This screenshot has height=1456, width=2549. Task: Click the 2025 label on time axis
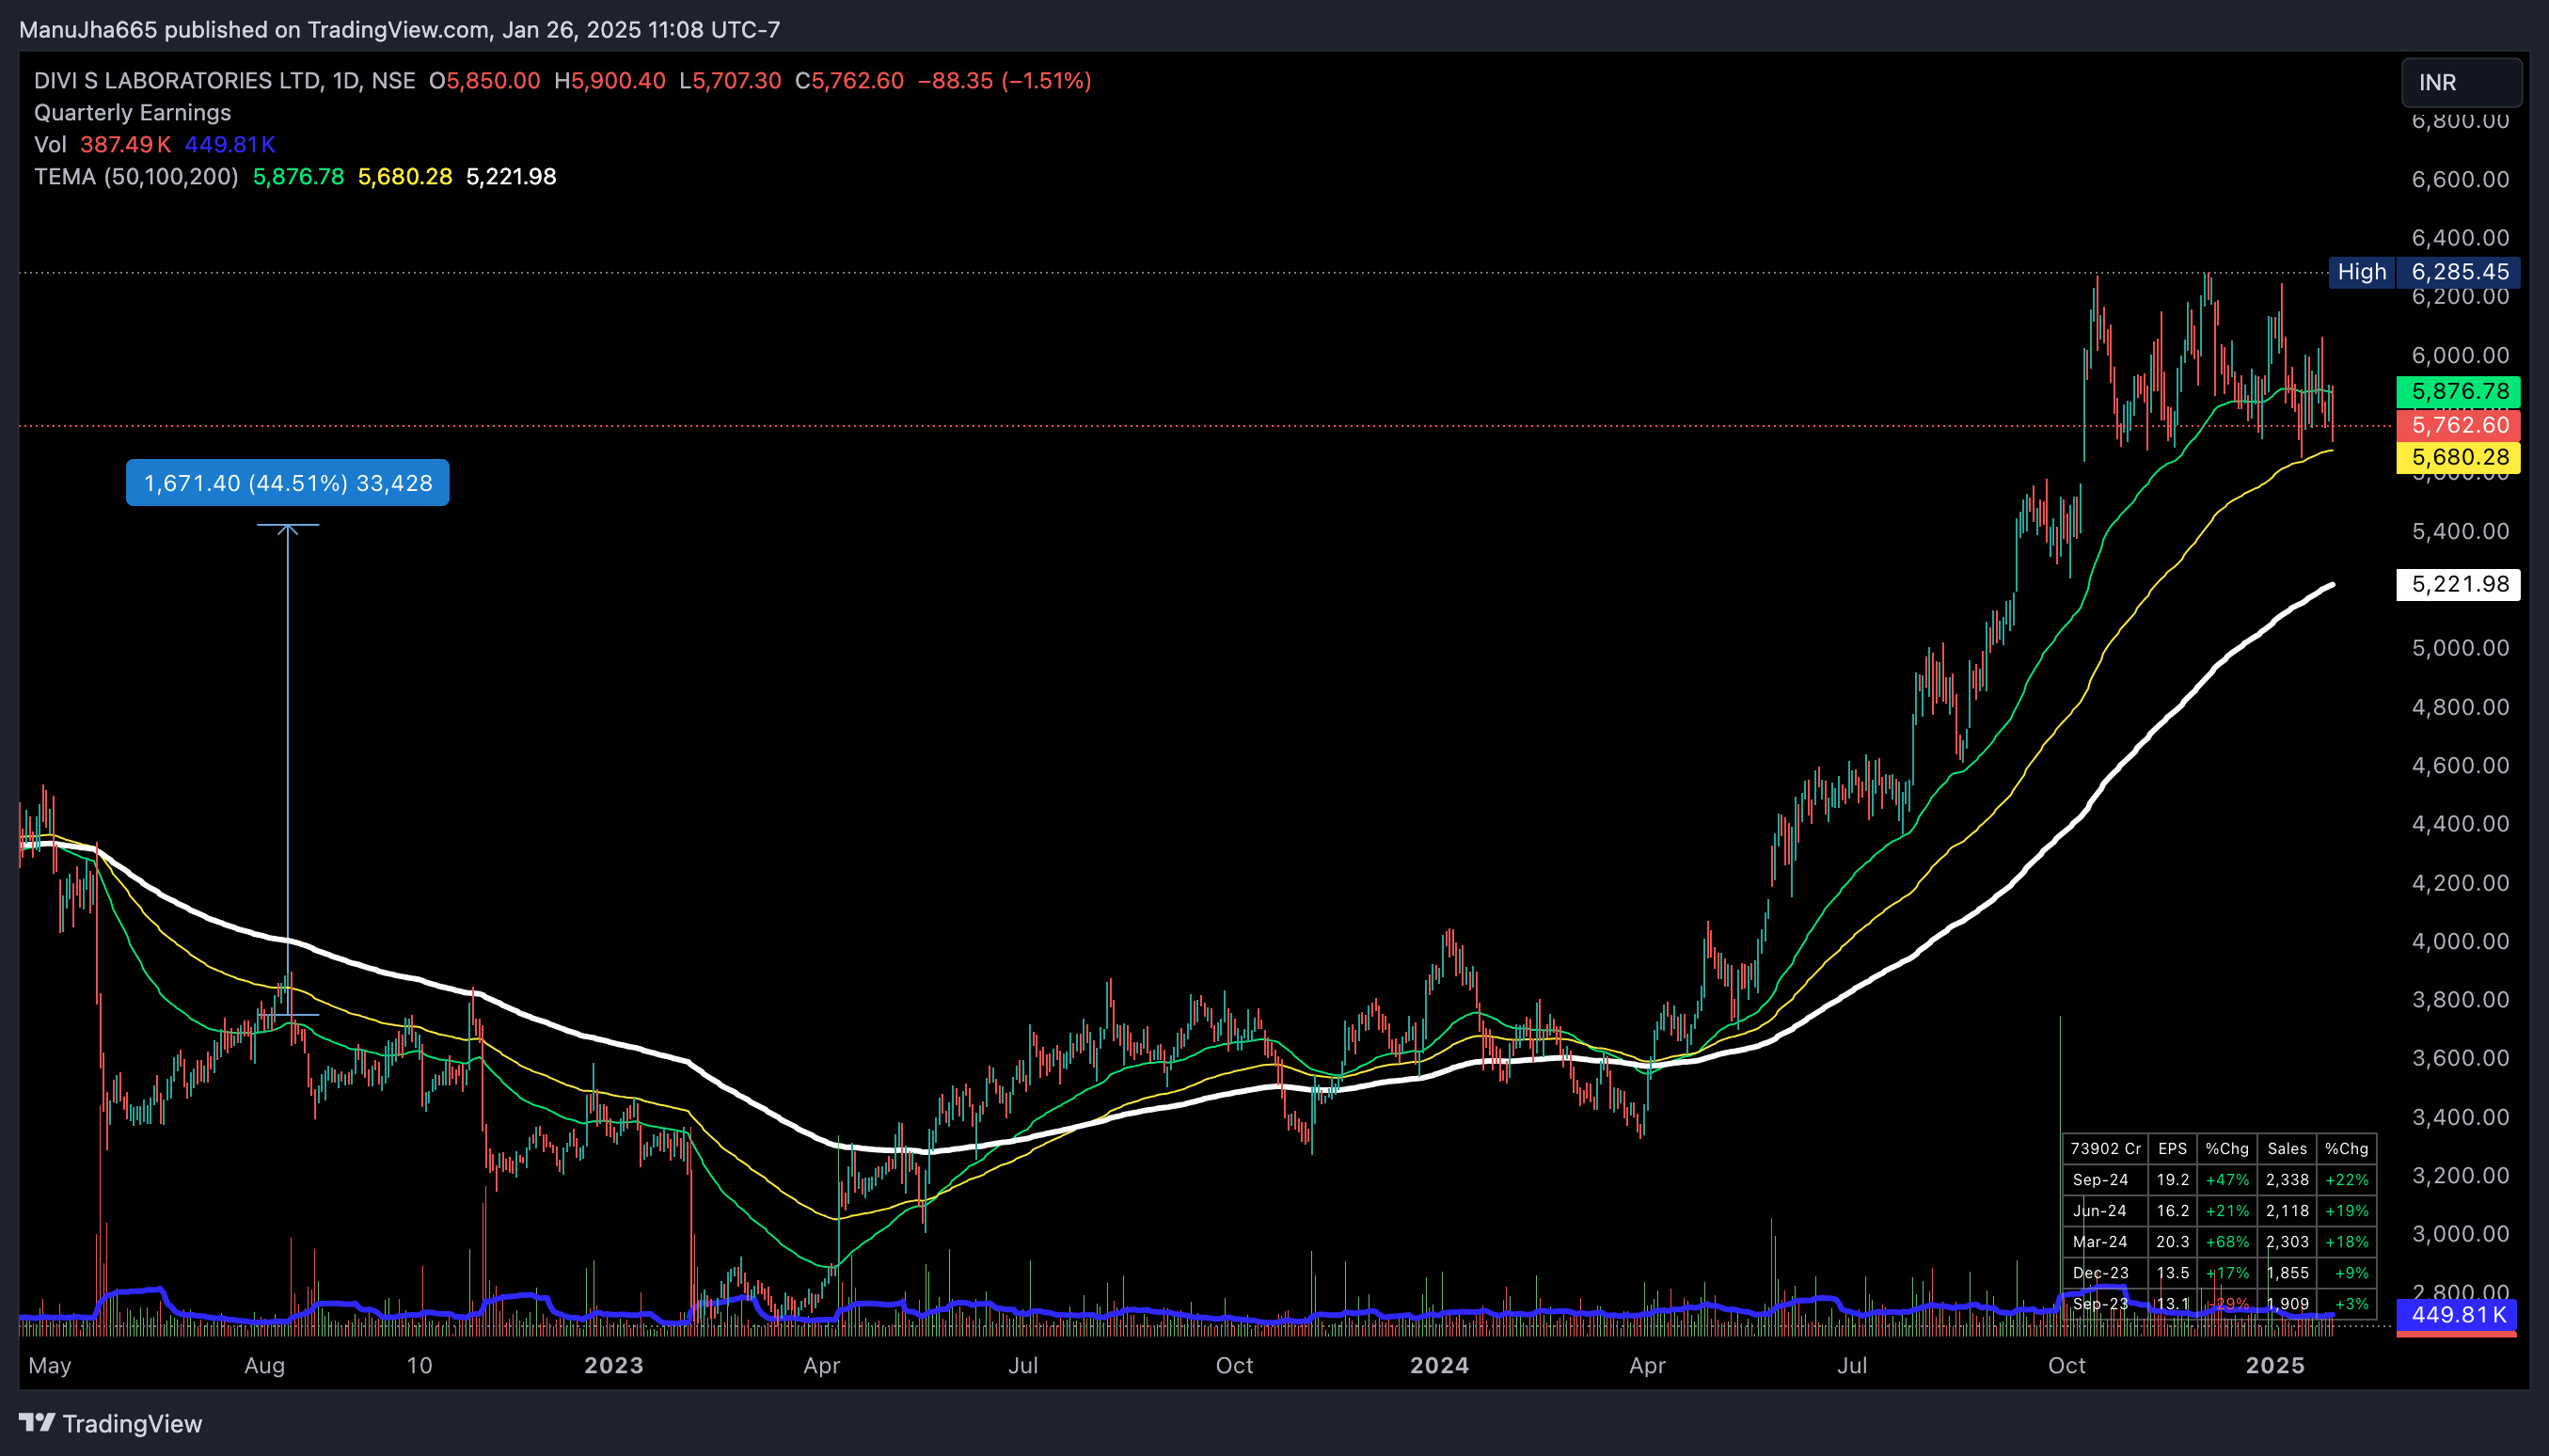coord(2275,1366)
